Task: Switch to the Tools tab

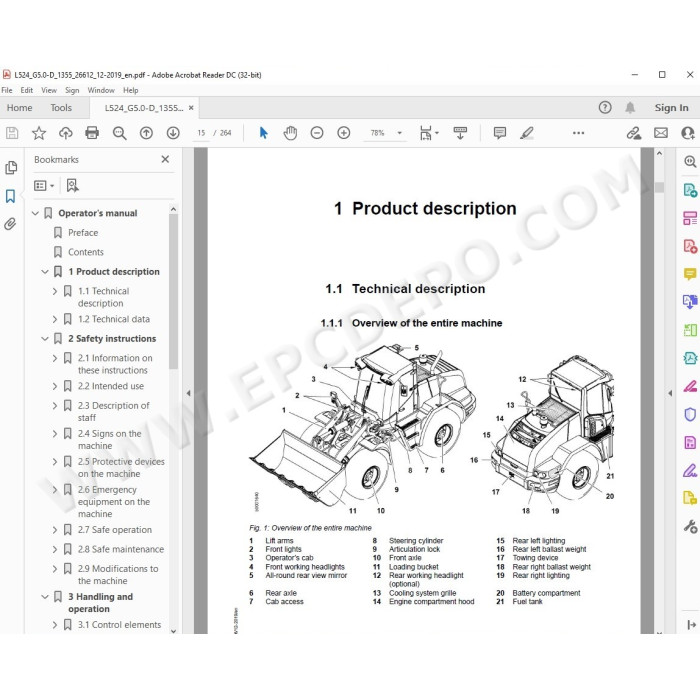Action: pos(61,108)
